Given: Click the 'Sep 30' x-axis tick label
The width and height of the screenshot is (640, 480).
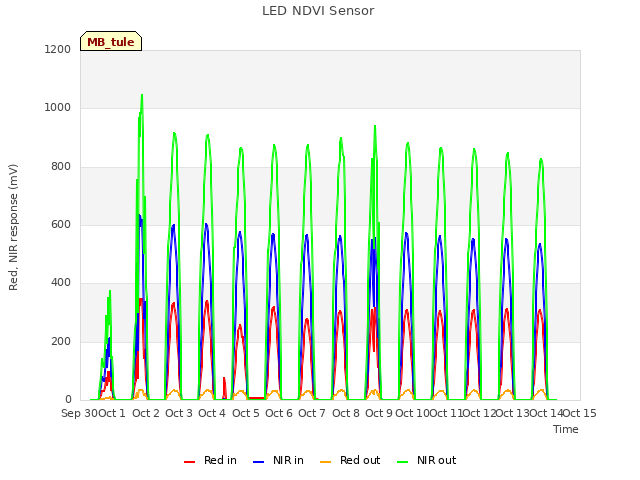Looking at the screenshot, I should pos(80,413).
